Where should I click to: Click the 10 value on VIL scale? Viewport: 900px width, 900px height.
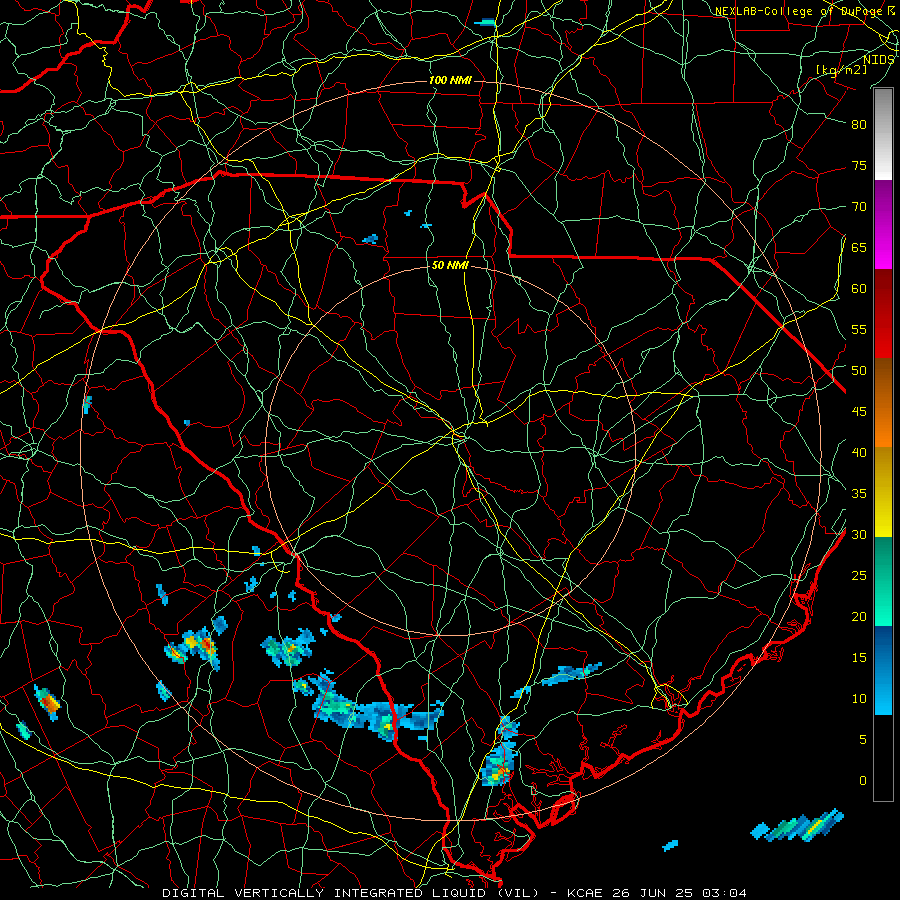859,699
